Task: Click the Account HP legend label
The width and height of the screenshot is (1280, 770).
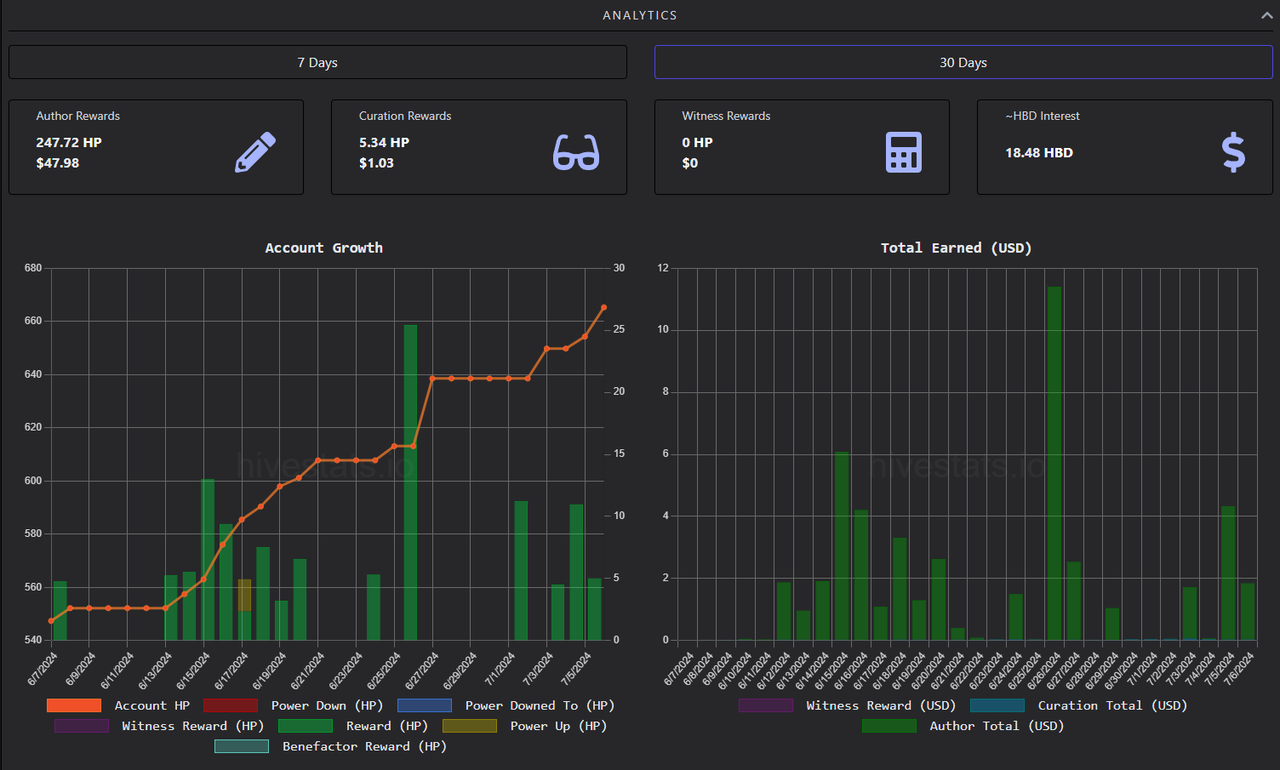Action: (x=152, y=706)
